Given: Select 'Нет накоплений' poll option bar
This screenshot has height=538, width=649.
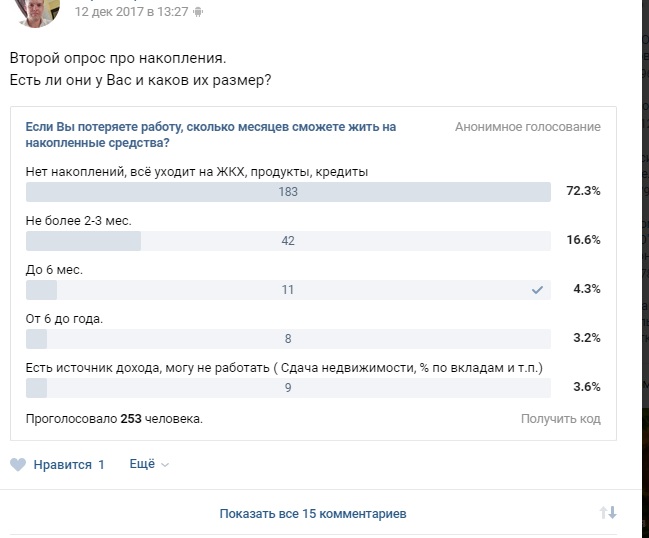Looking at the screenshot, I should point(288,192).
